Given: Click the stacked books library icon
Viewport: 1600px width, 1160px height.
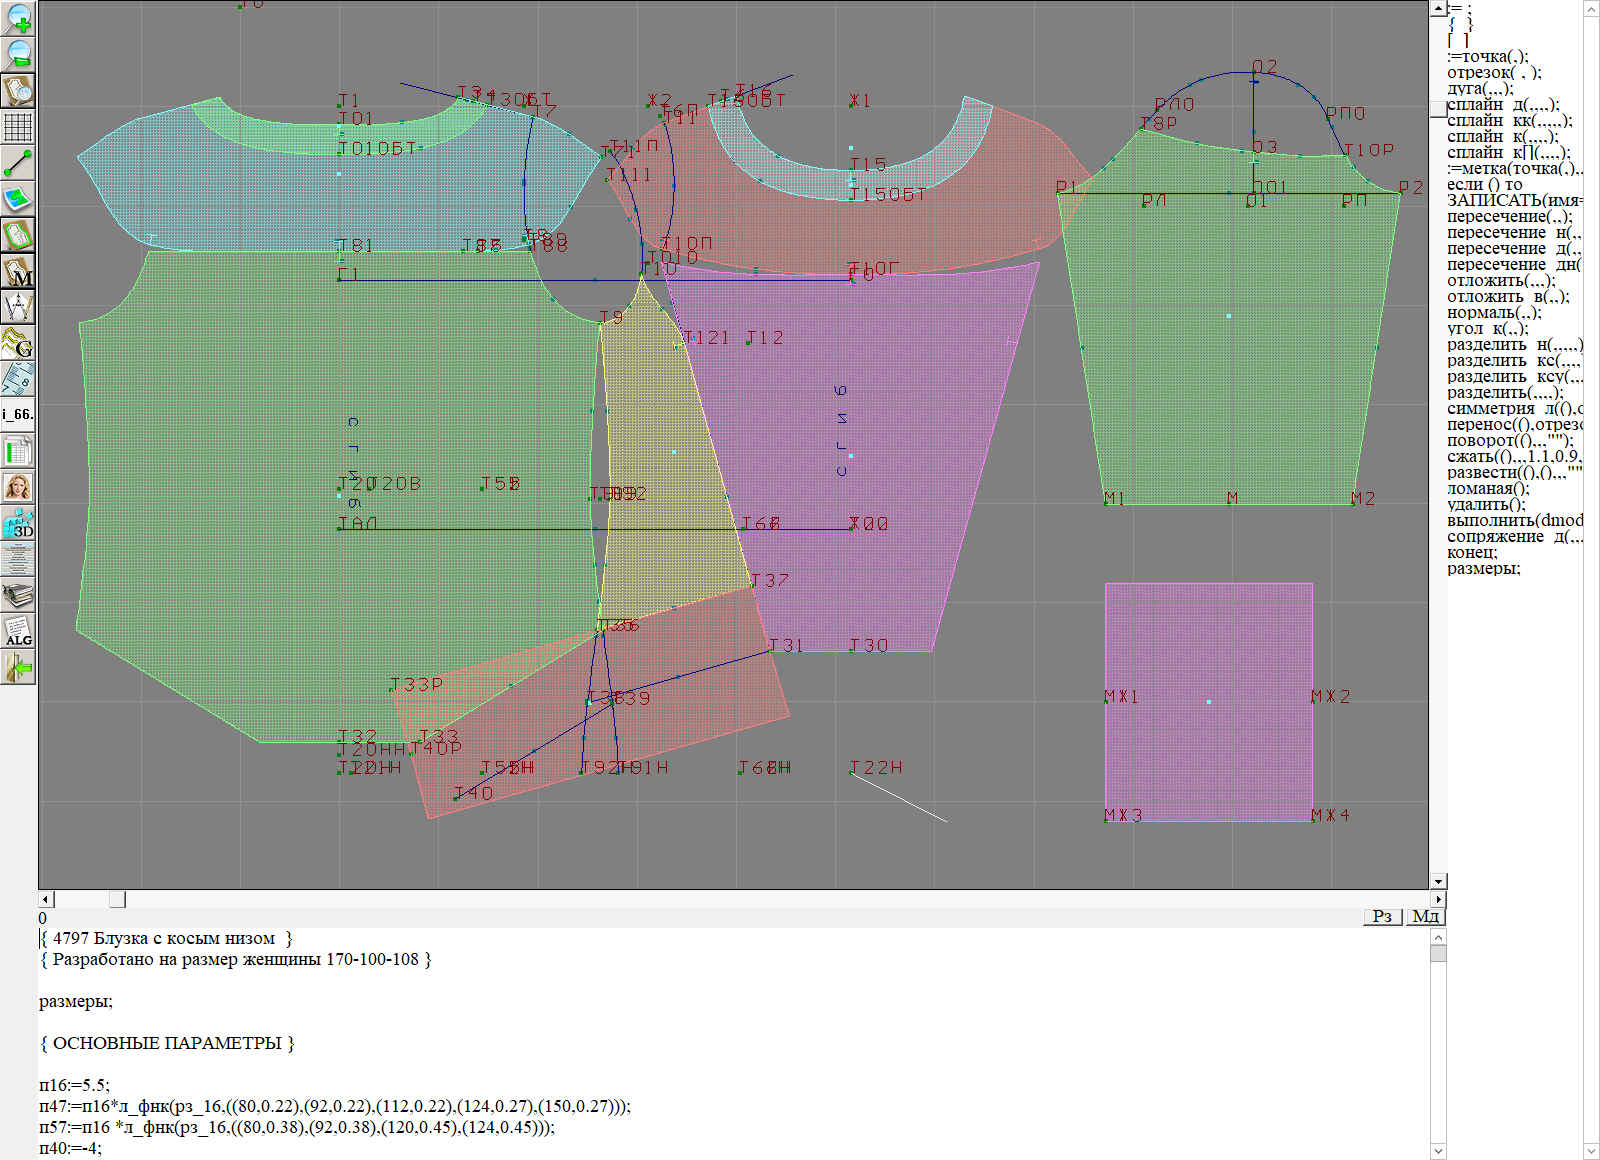Looking at the screenshot, I should 18,596.
